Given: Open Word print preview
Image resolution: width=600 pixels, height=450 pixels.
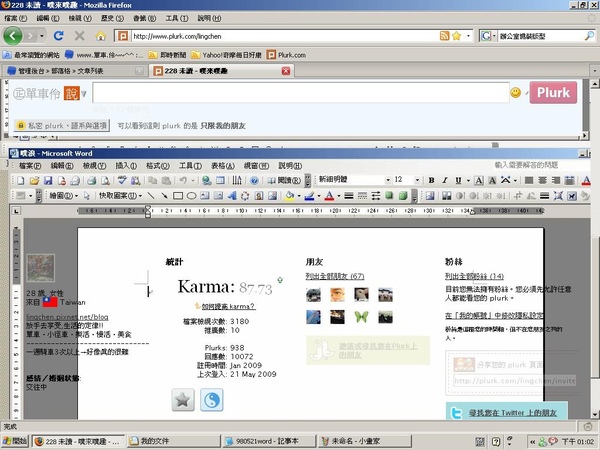Looking at the screenshot, I should [x=105, y=181].
